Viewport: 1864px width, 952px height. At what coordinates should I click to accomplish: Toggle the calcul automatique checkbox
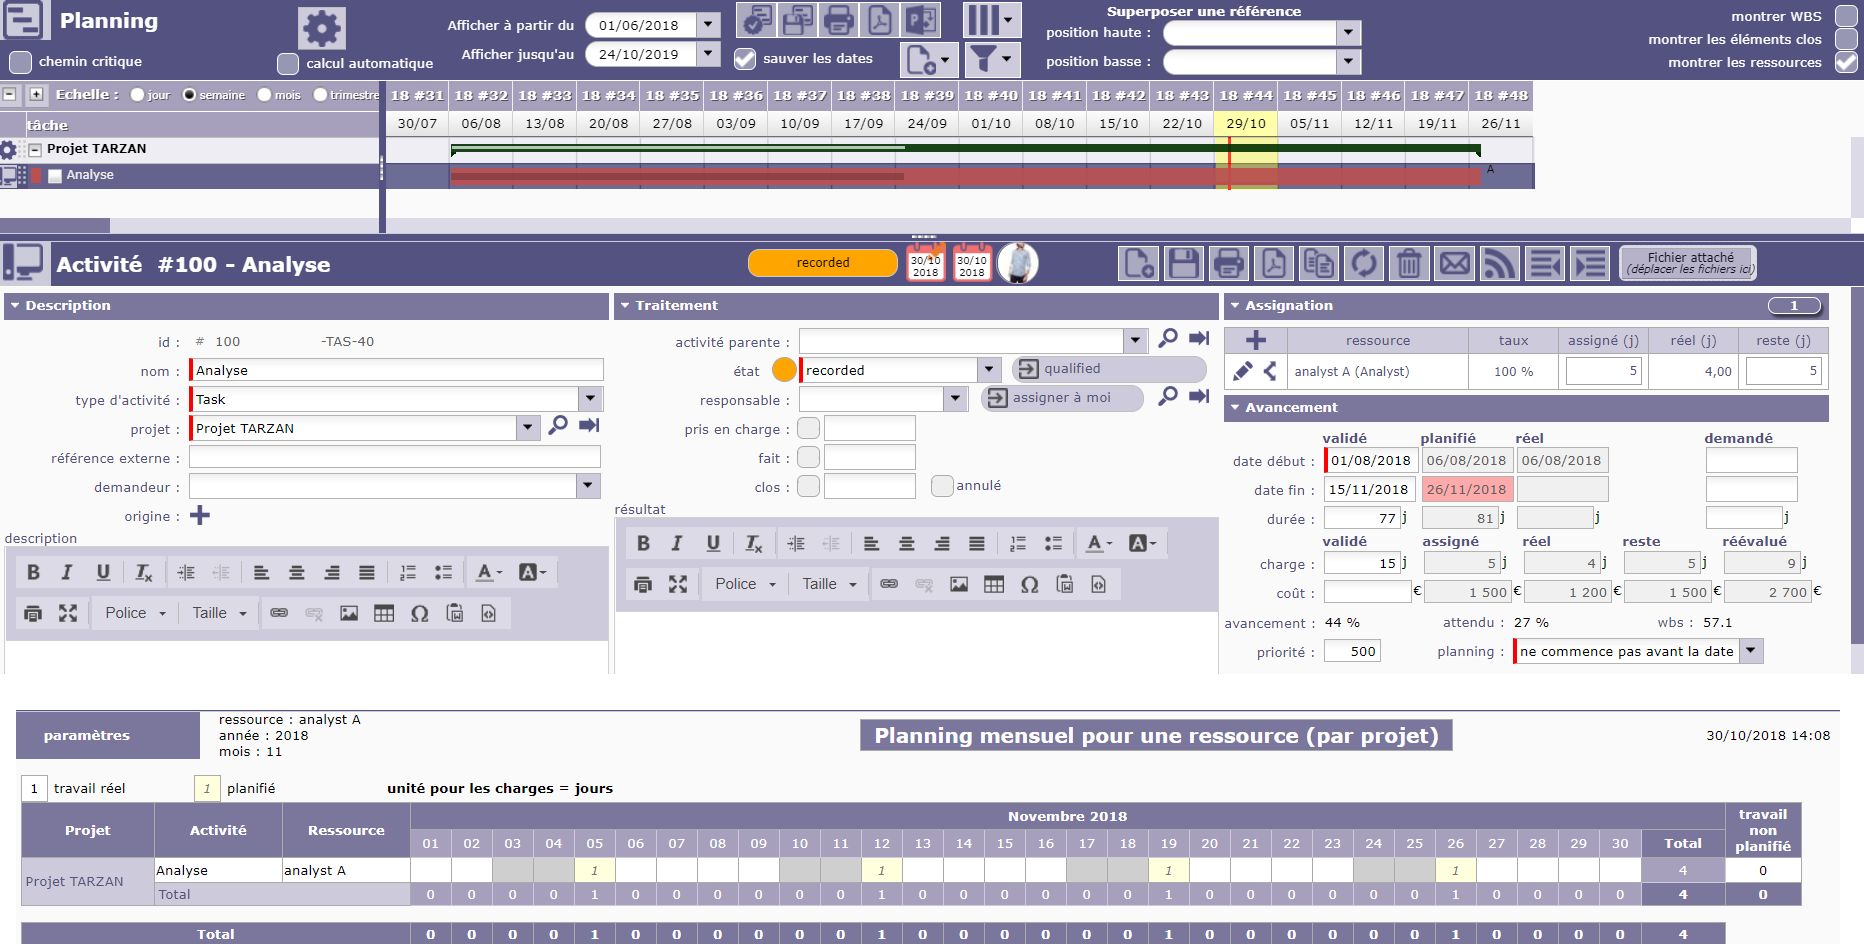tap(288, 64)
